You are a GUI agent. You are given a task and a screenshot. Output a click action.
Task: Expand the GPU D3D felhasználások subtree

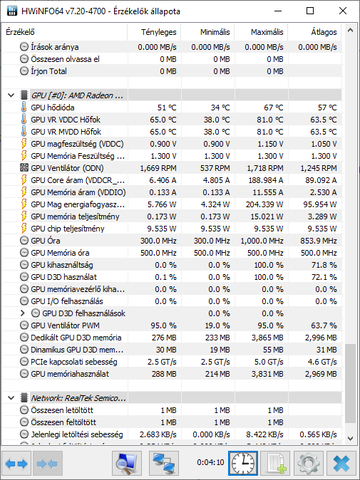[x=23, y=313]
